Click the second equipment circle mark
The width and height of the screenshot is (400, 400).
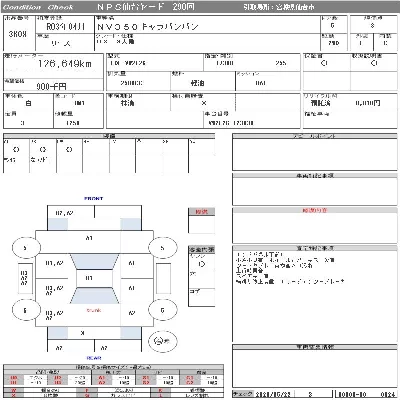click(42, 150)
